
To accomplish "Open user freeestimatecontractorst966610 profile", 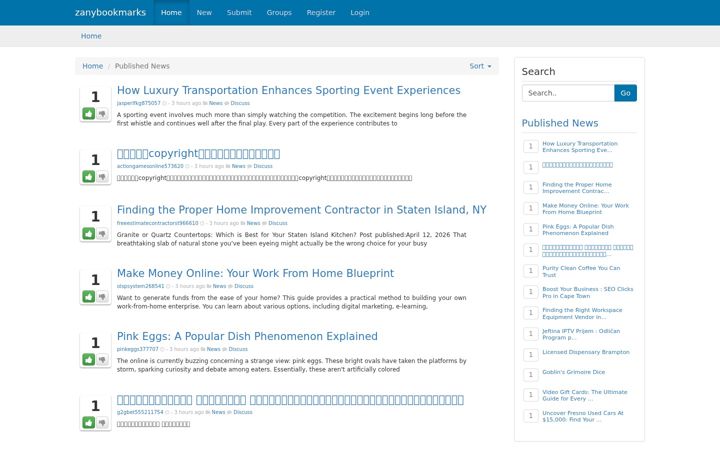I will [x=158, y=223].
